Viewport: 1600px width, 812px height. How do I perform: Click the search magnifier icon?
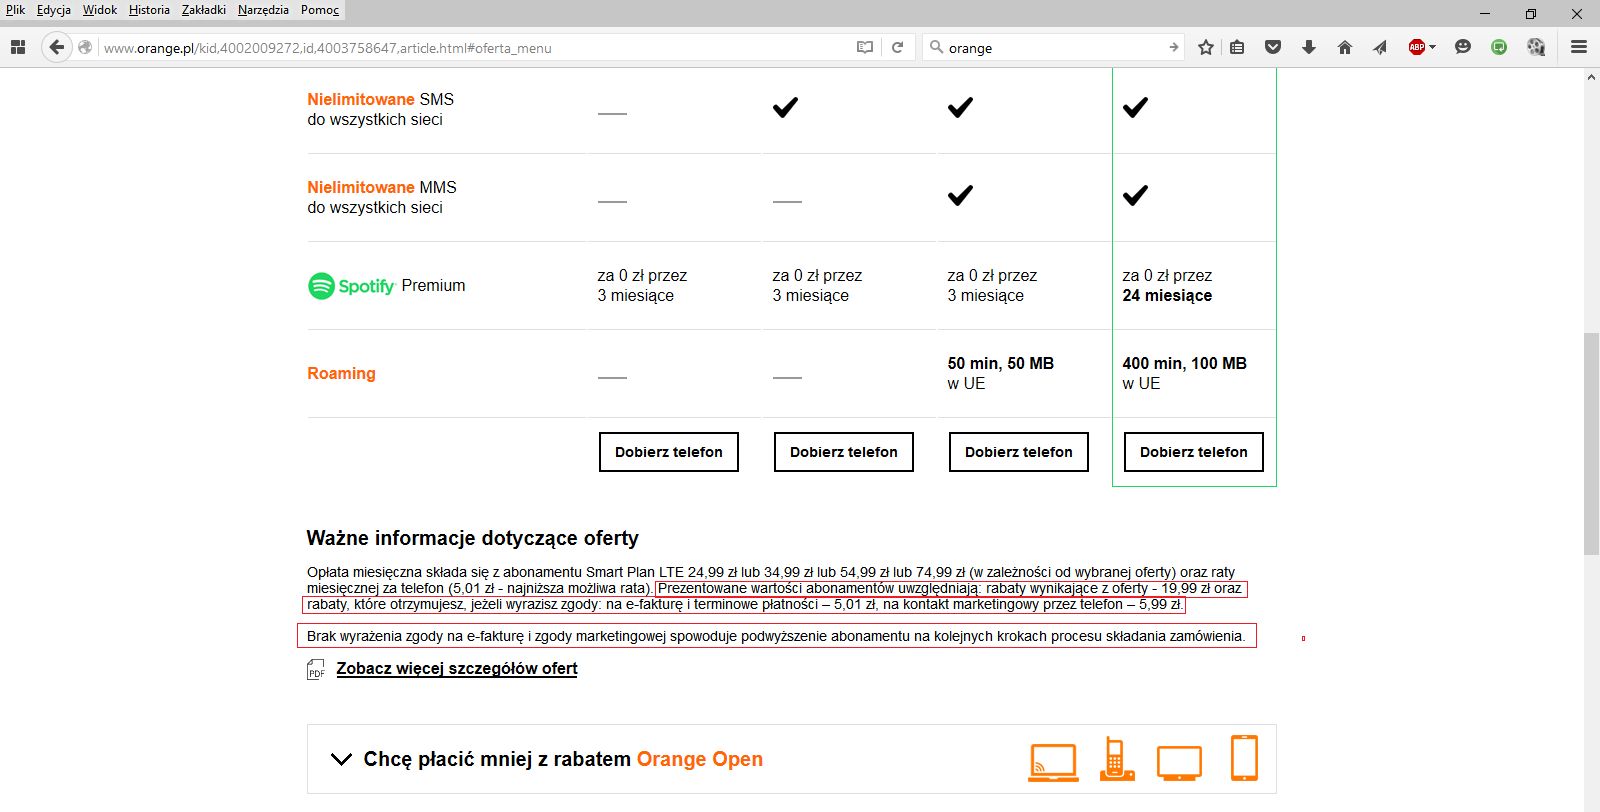click(x=936, y=47)
